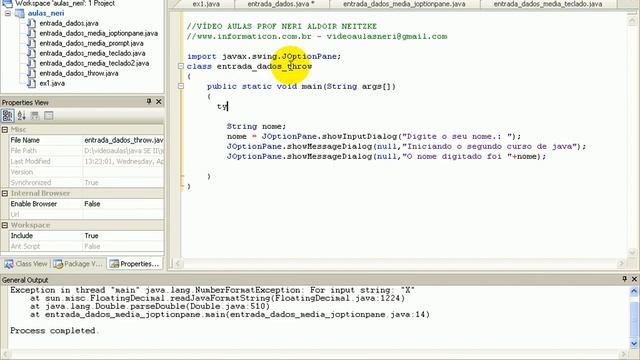
Task: Switch to entrada_dados_media_teclado.java editor tab
Action: click(548, 4)
